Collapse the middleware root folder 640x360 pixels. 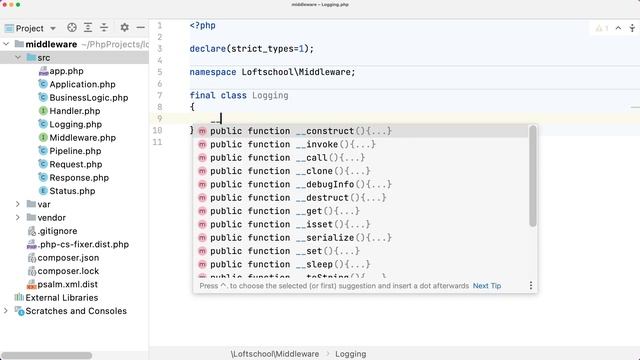[6, 44]
